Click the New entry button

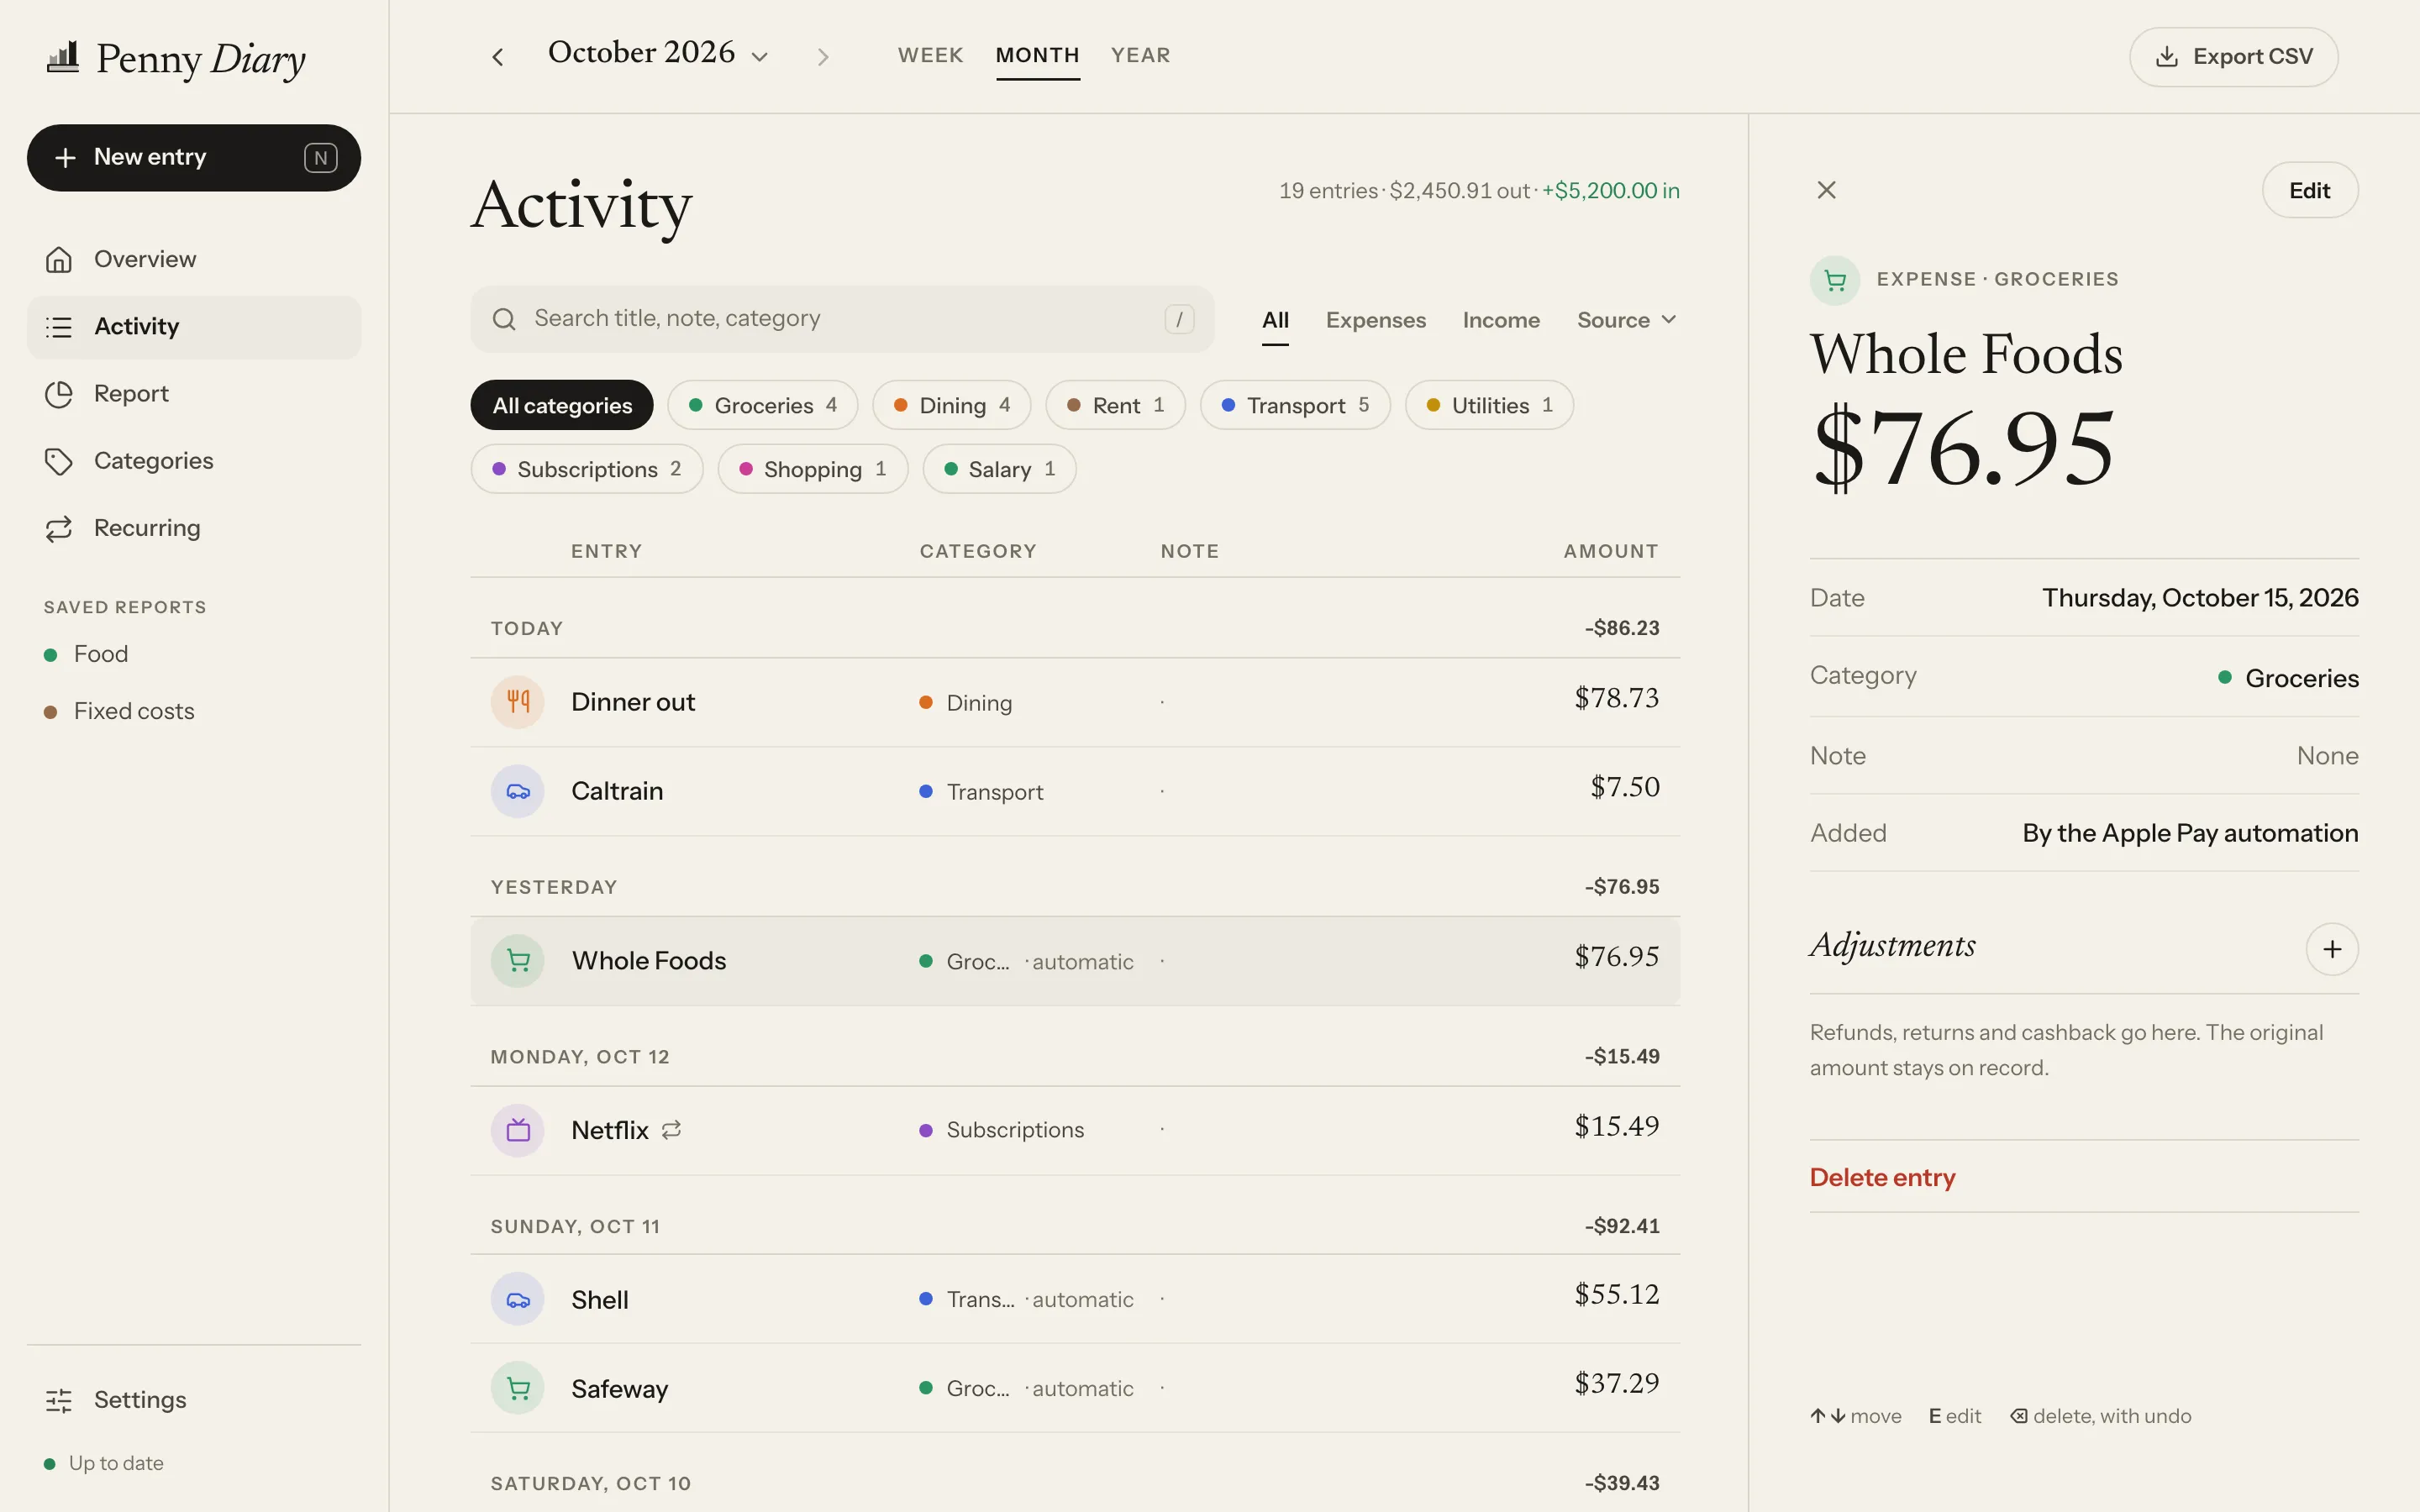194,158
